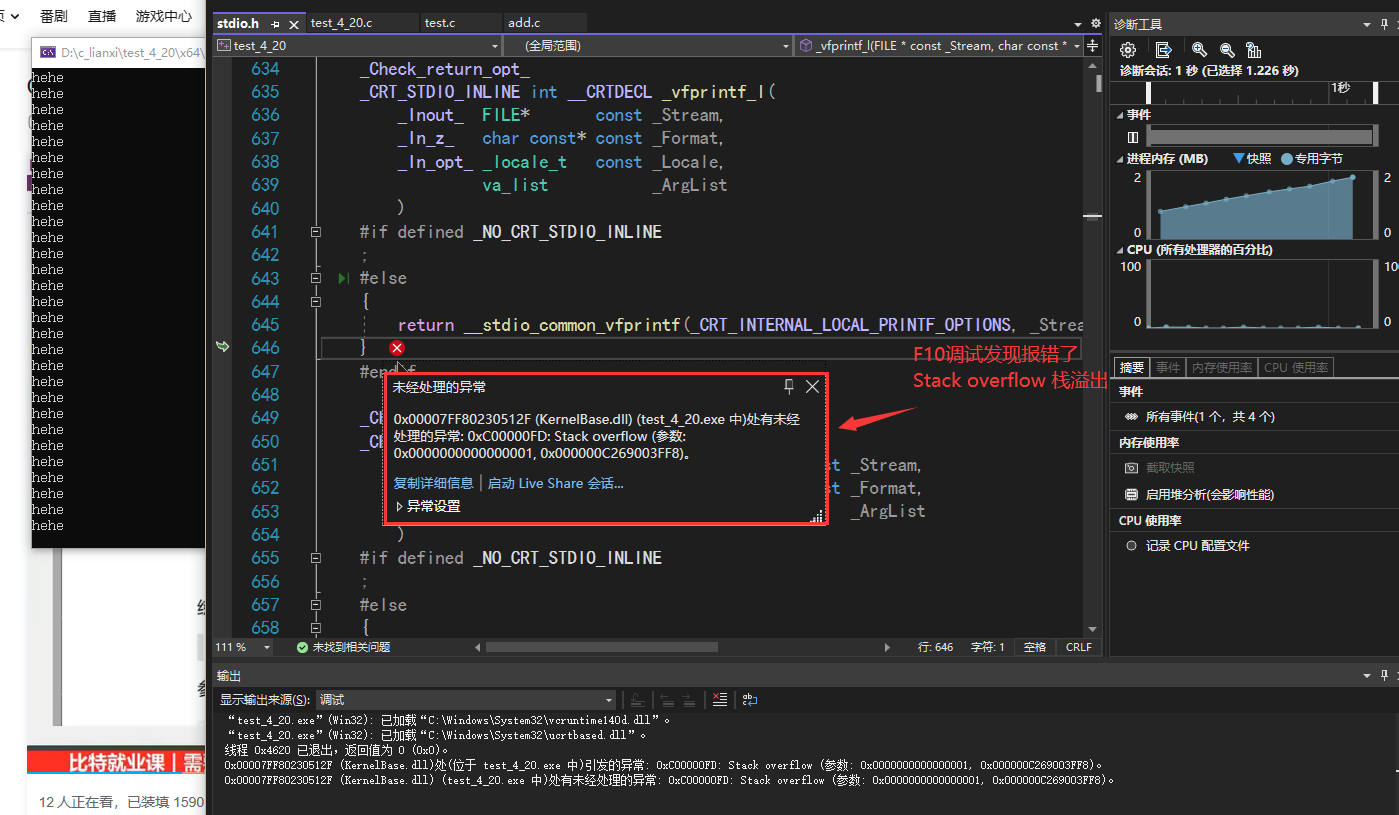
Task: Collapse the brace block at line 644
Action: click(317, 301)
